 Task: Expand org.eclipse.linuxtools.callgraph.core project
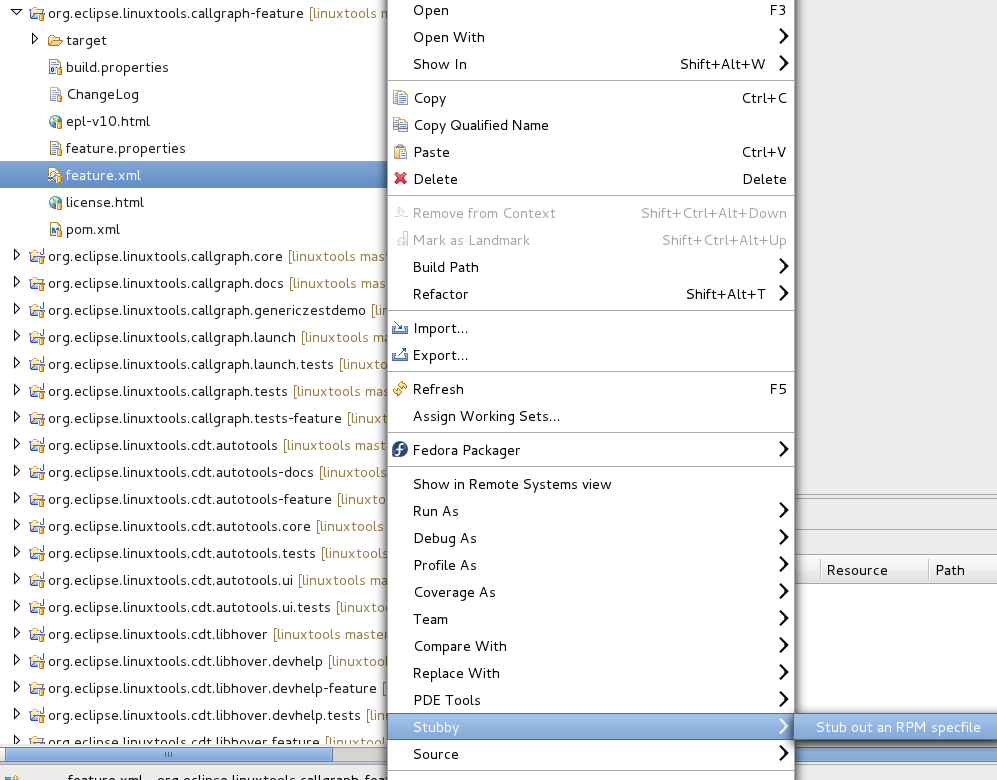pos(17,255)
